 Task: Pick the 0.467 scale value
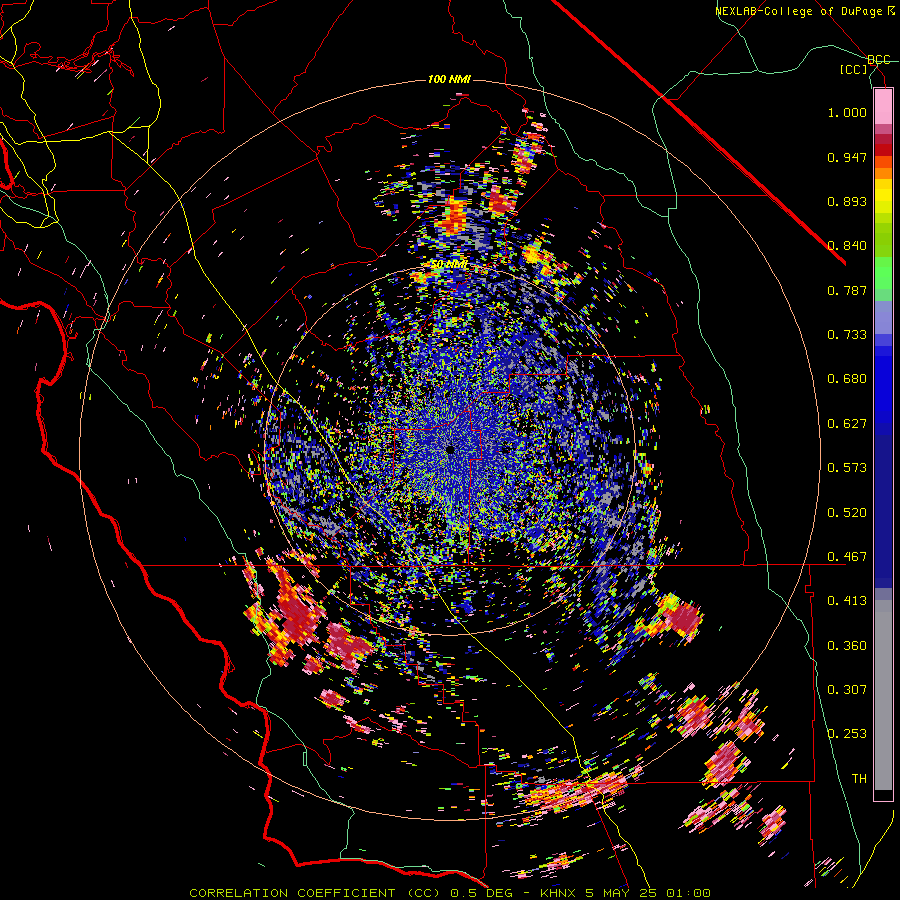pos(847,557)
